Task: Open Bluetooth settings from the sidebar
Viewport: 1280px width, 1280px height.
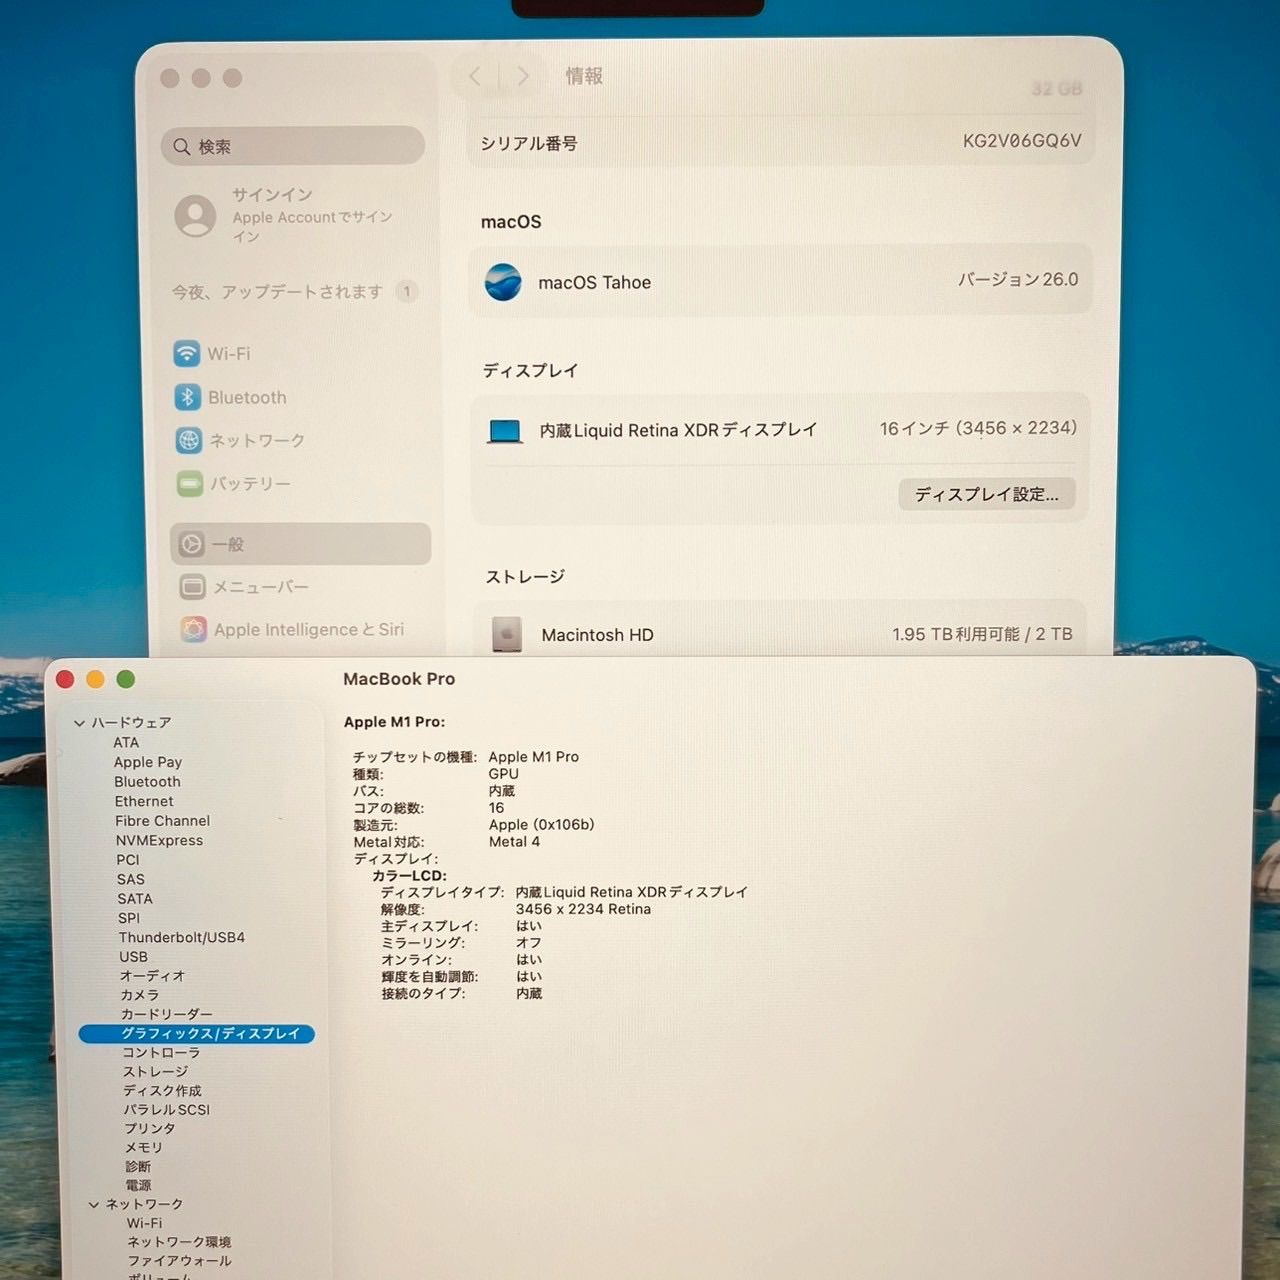Action: coord(189,397)
